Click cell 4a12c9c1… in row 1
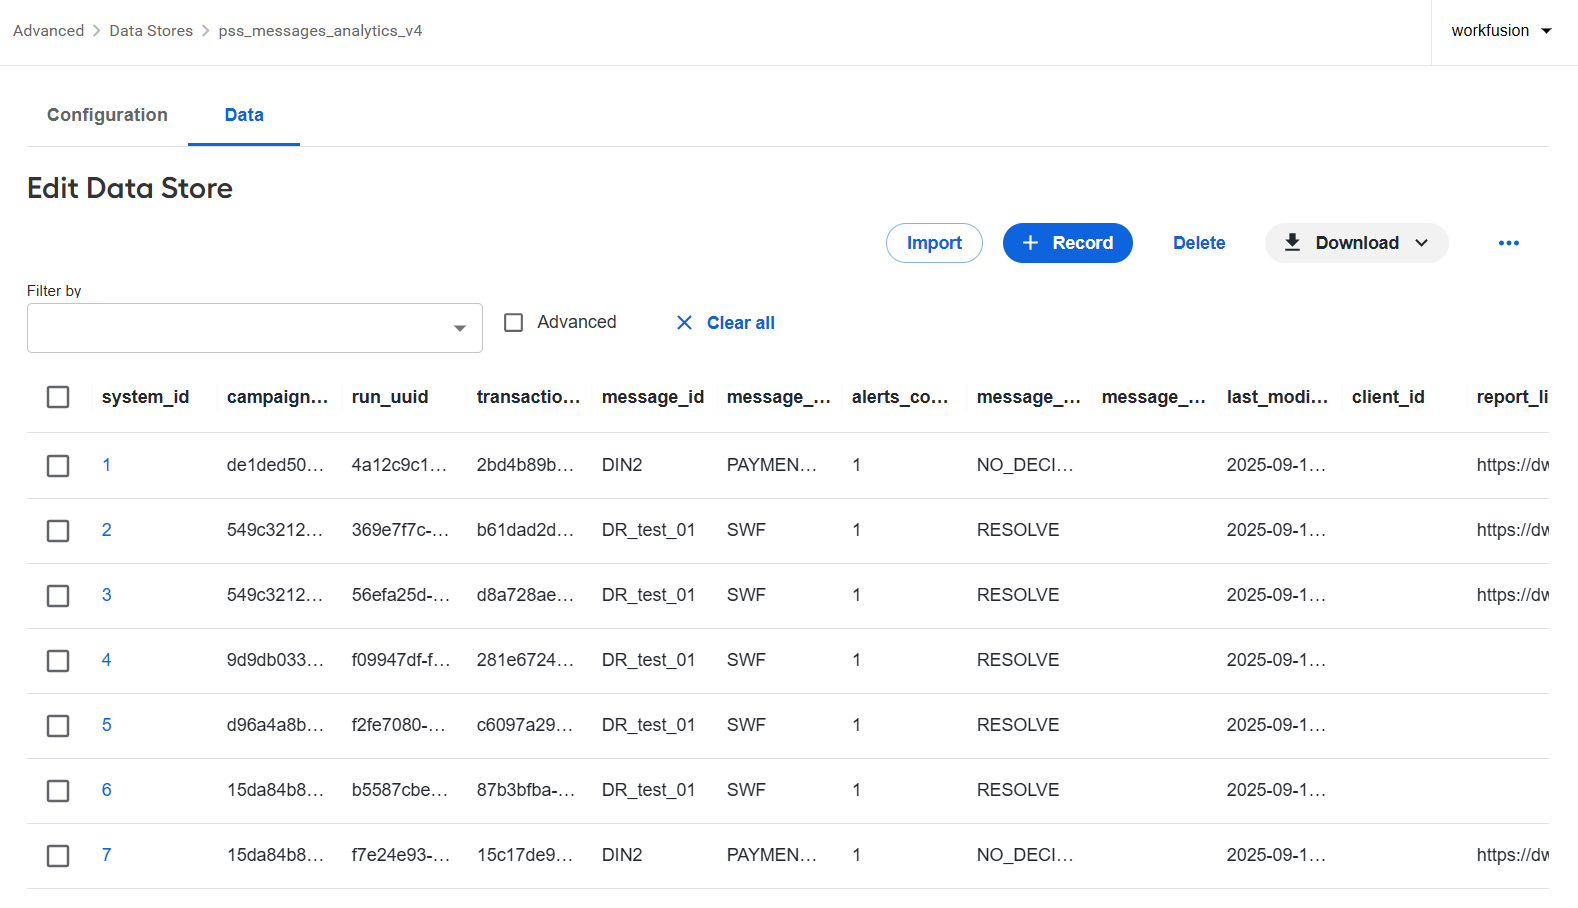Screen dimensions: 1578x908 399,465
